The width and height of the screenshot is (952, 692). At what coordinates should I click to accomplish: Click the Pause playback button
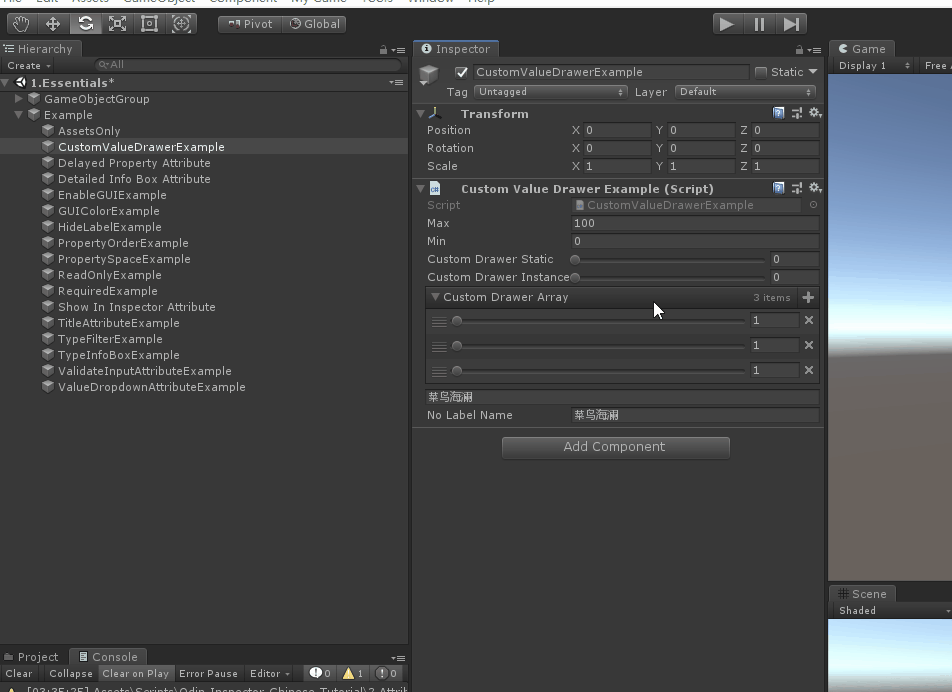coord(759,24)
